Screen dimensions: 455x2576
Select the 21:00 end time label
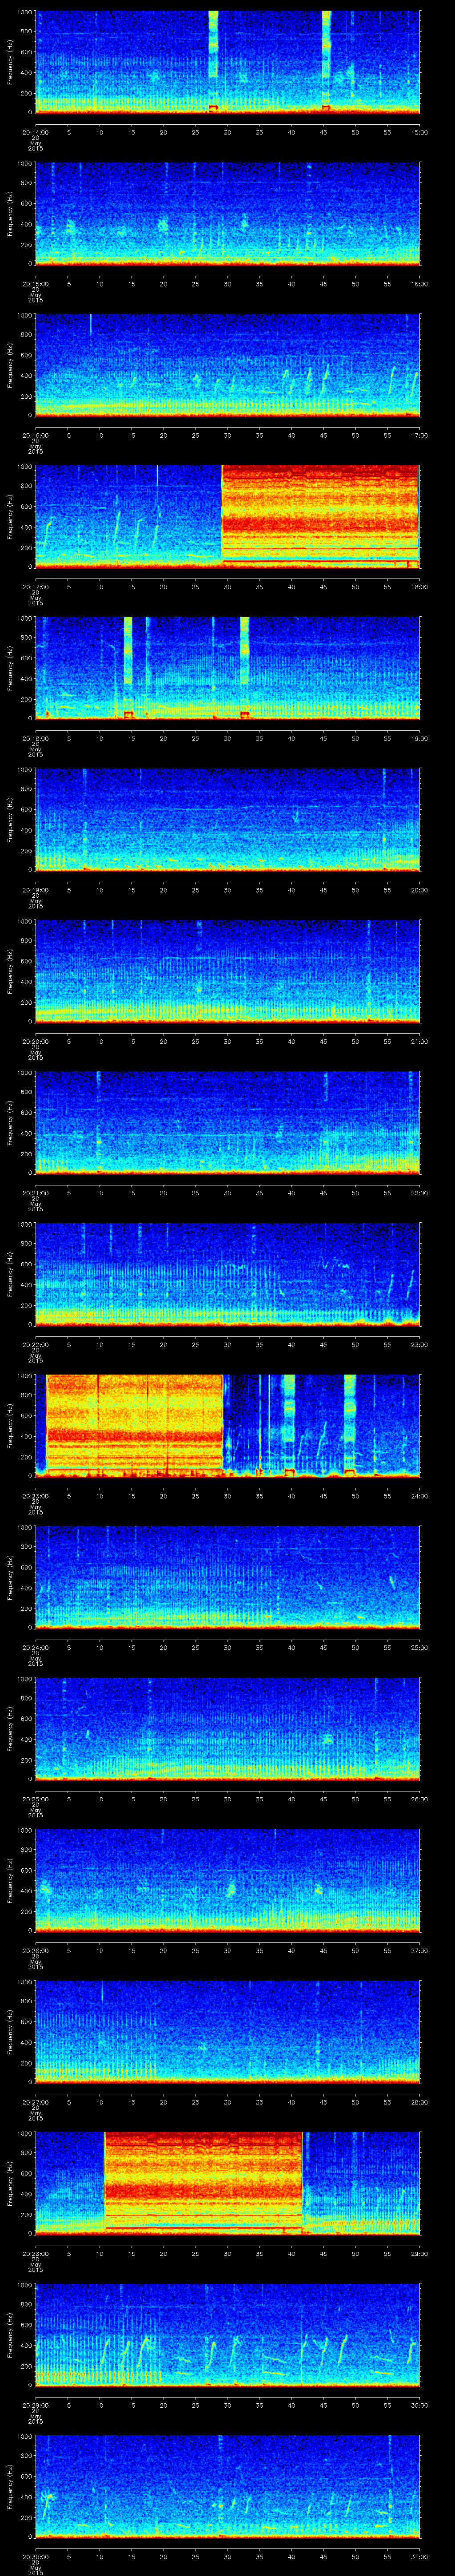coord(420,1041)
